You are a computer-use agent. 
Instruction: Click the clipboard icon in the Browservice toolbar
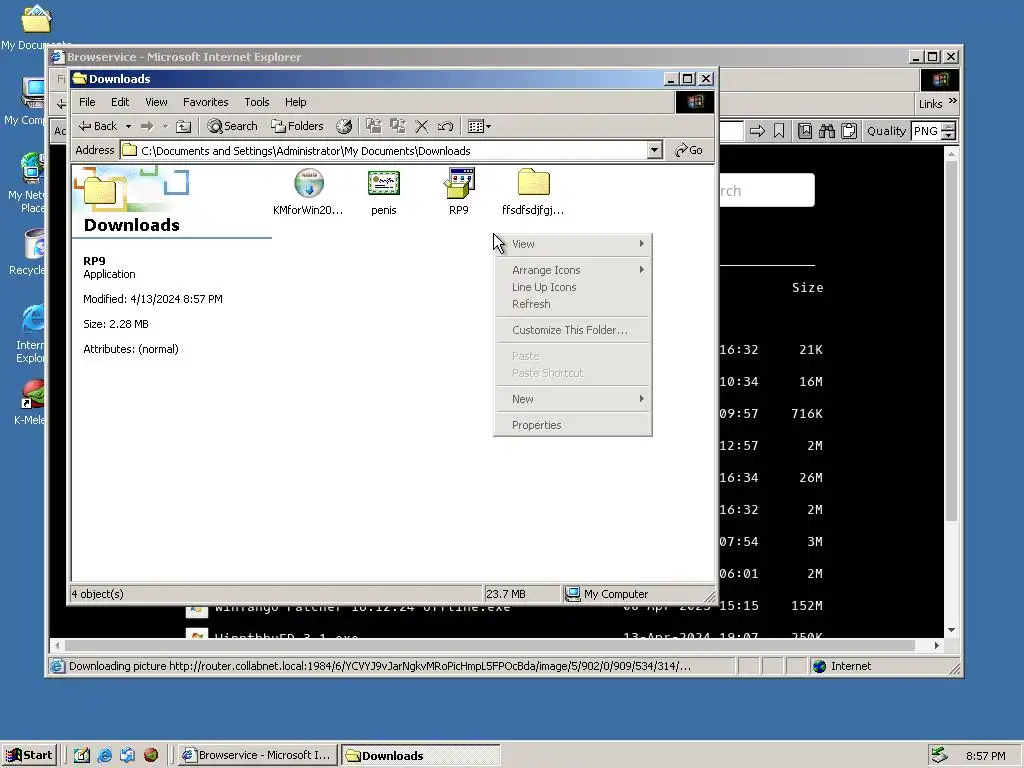[x=848, y=131]
